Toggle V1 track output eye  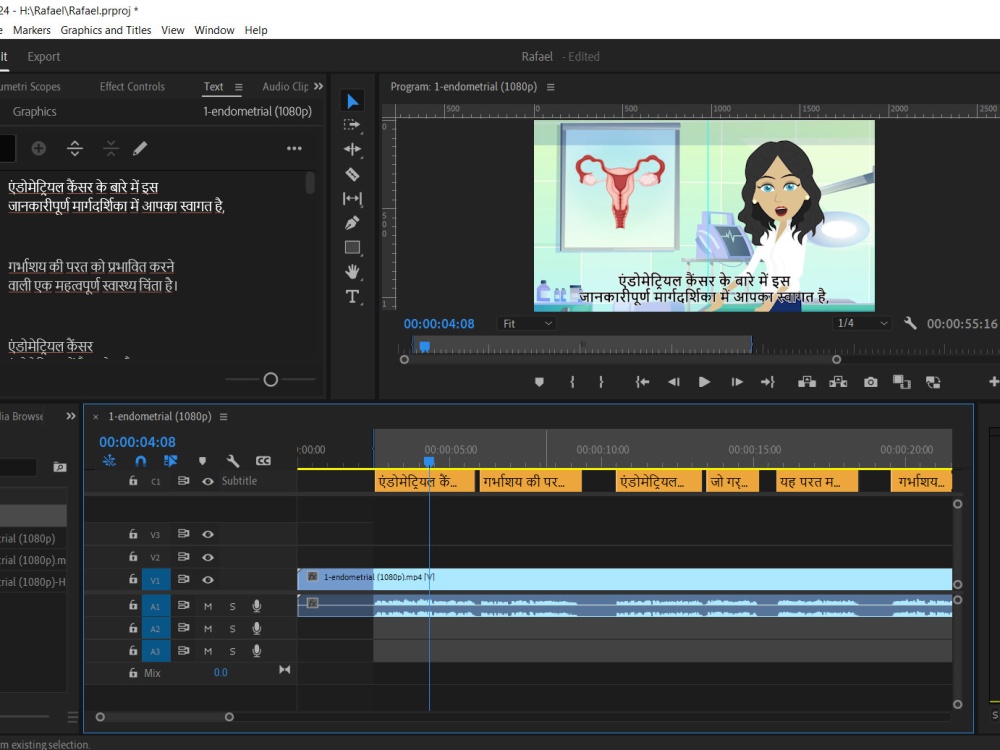tap(208, 580)
